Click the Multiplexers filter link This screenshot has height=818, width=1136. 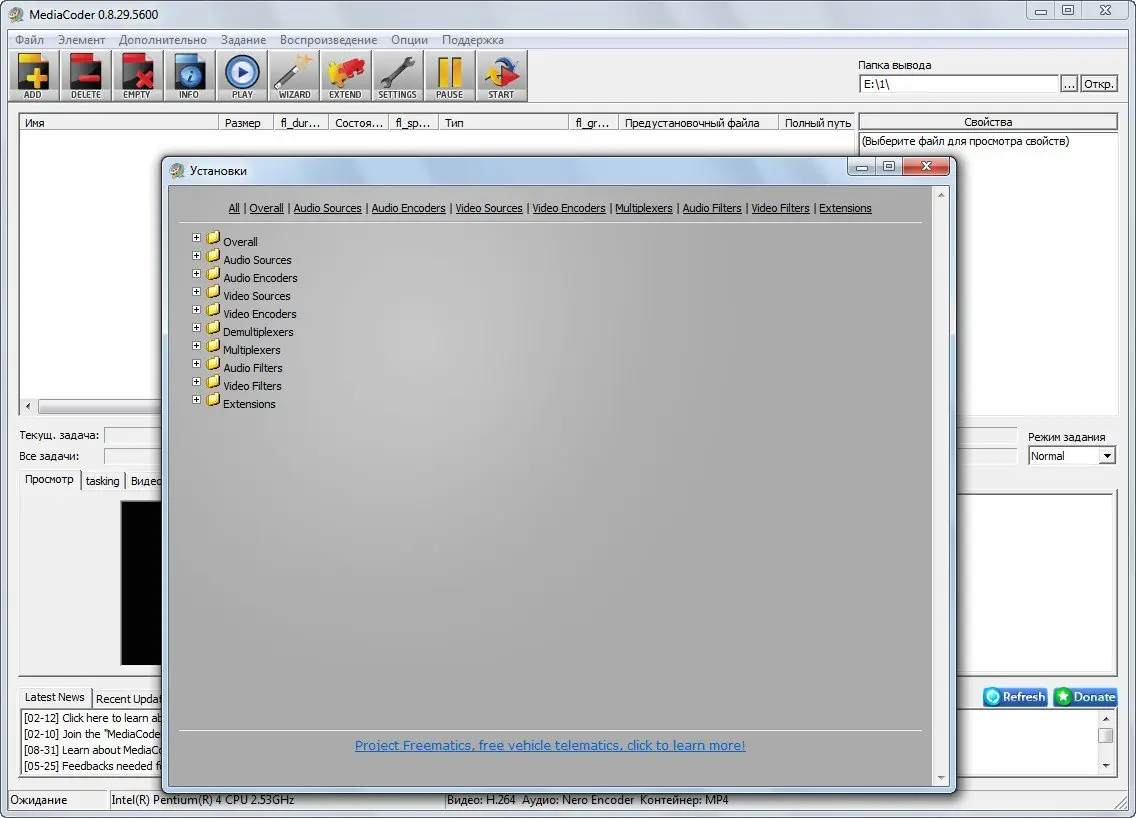(x=644, y=208)
